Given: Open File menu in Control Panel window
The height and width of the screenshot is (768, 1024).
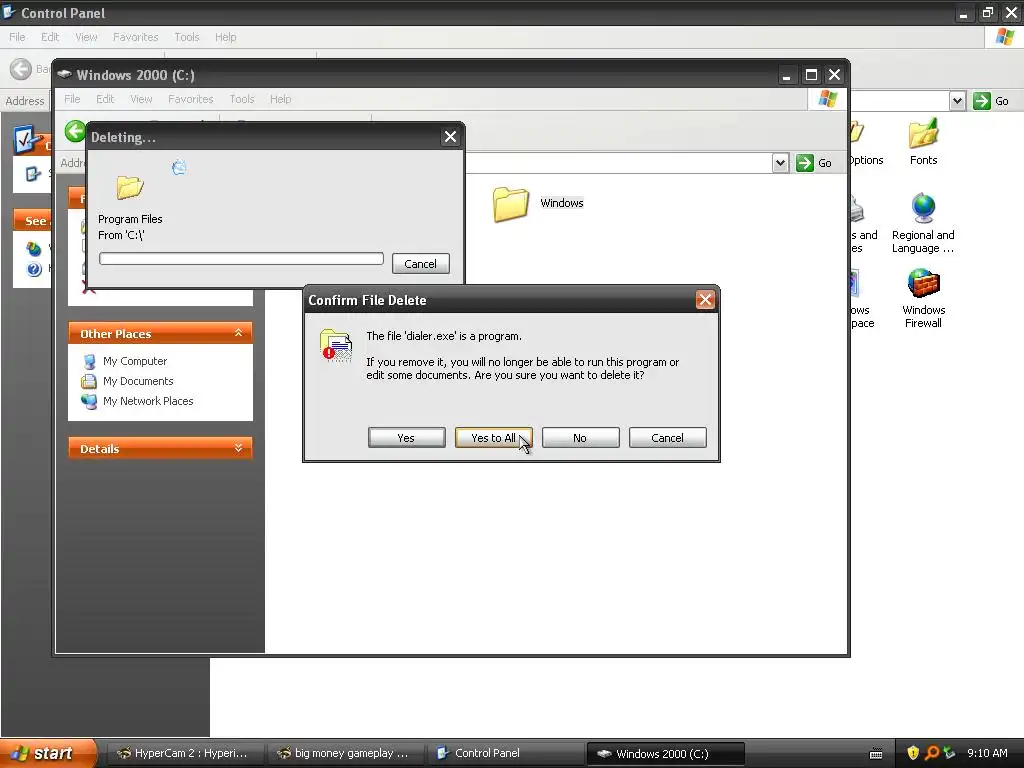Looking at the screenshot, I should 17,37.
